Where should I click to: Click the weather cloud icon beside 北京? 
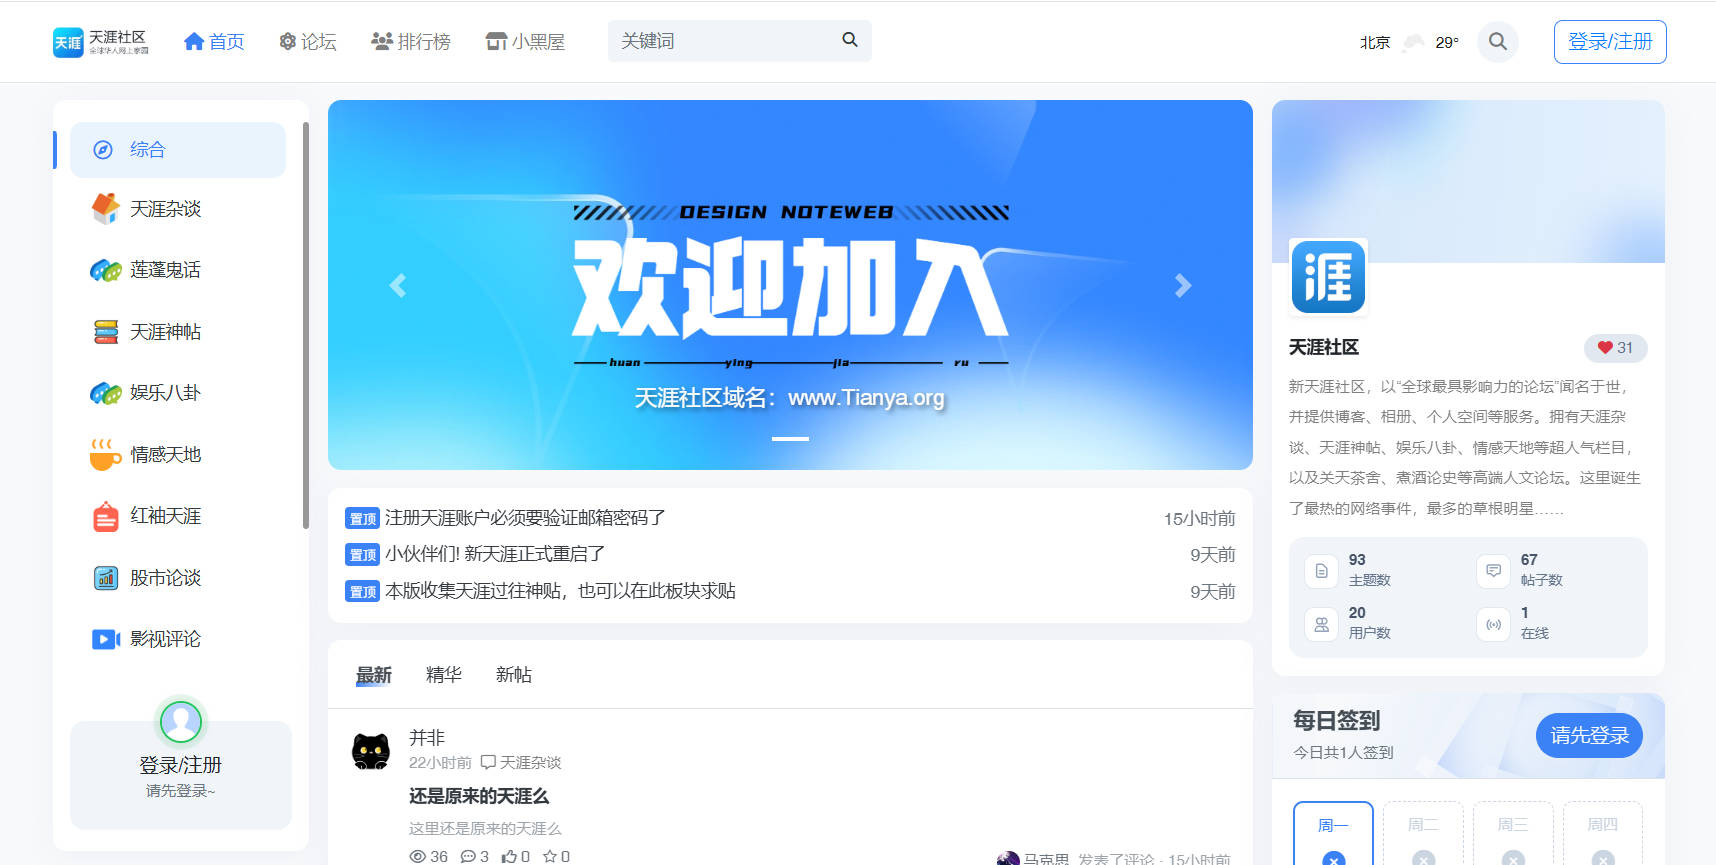click(x=1413, y=42)
